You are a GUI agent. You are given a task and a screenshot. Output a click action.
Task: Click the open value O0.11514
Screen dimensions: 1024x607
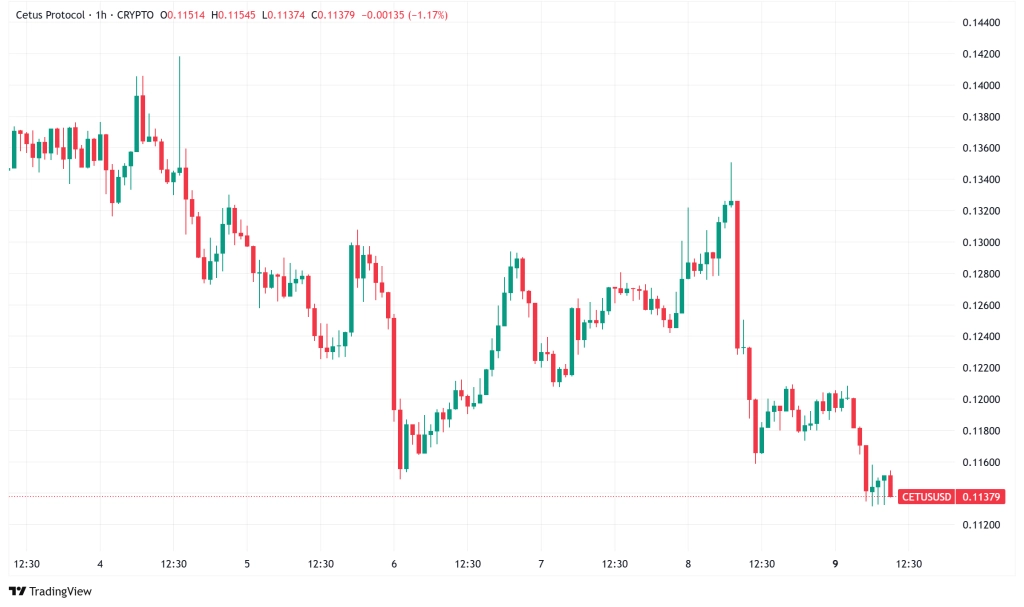(x=183, y=14)
